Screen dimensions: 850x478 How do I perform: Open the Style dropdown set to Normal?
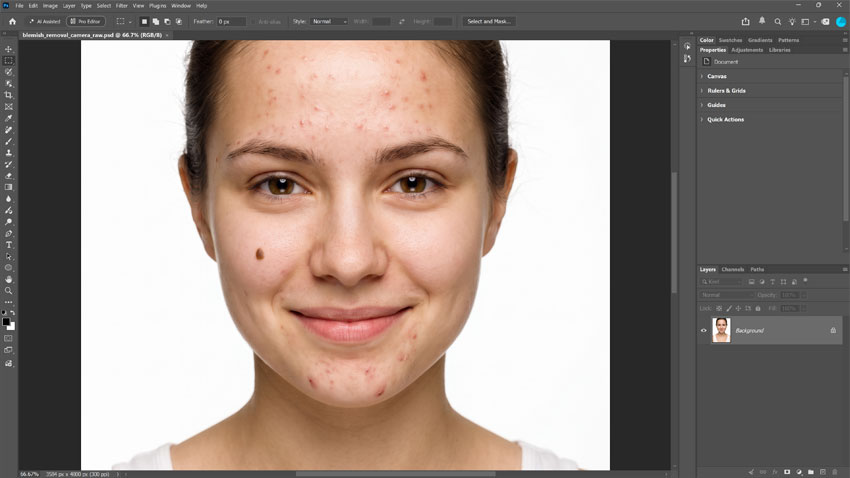(x=329, y=22)
